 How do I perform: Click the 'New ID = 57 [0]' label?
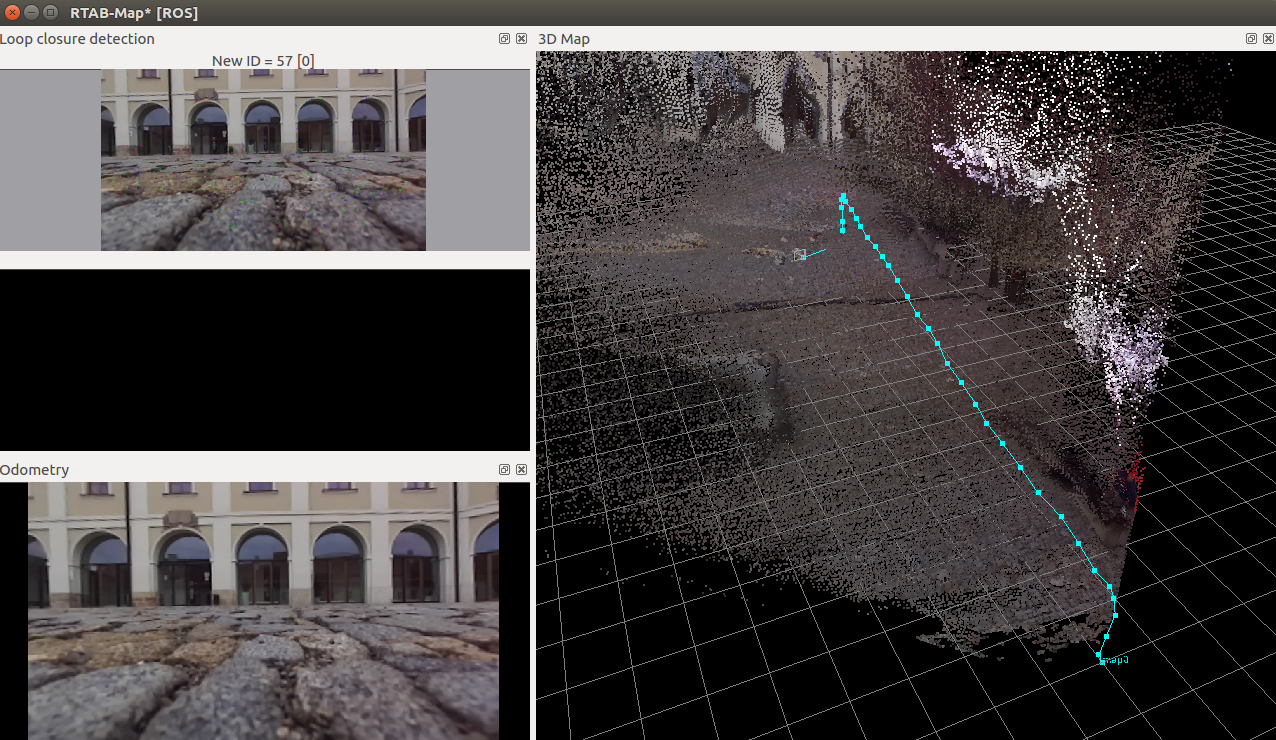(263, 61)
